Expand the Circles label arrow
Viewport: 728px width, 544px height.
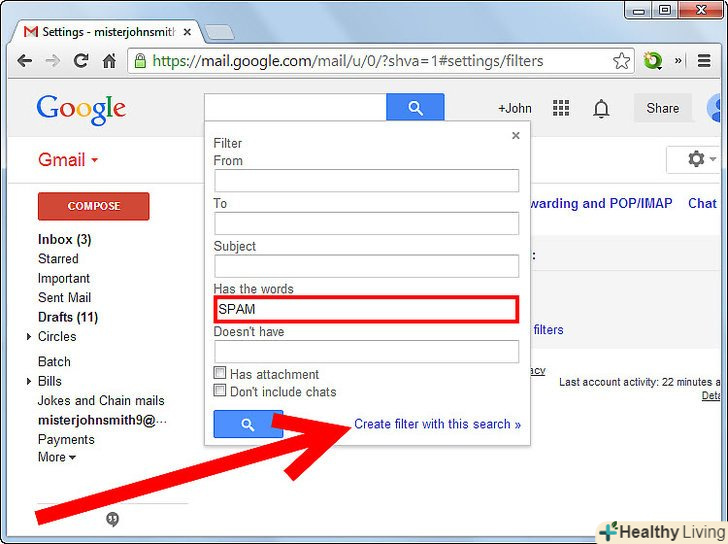(29, 336)
